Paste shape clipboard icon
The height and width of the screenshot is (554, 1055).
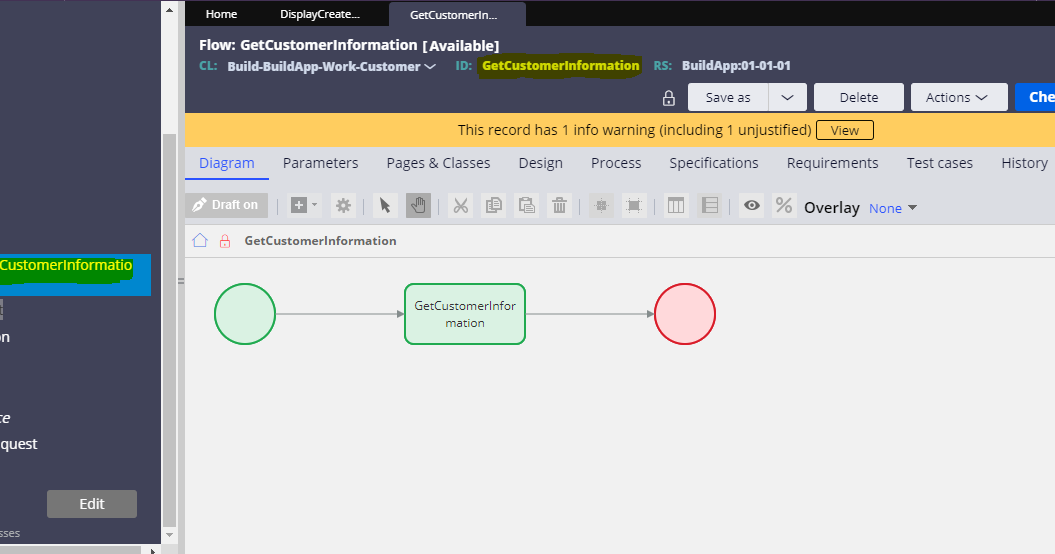(x=526, y=205)
